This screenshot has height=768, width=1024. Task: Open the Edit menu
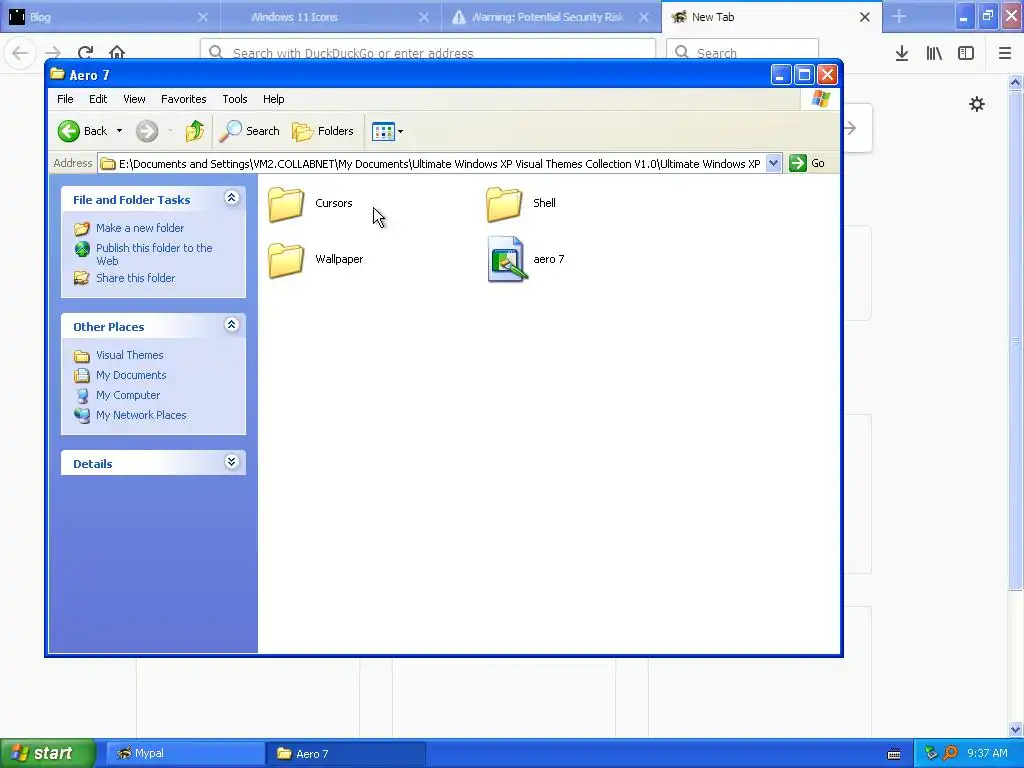coord(98,99)
